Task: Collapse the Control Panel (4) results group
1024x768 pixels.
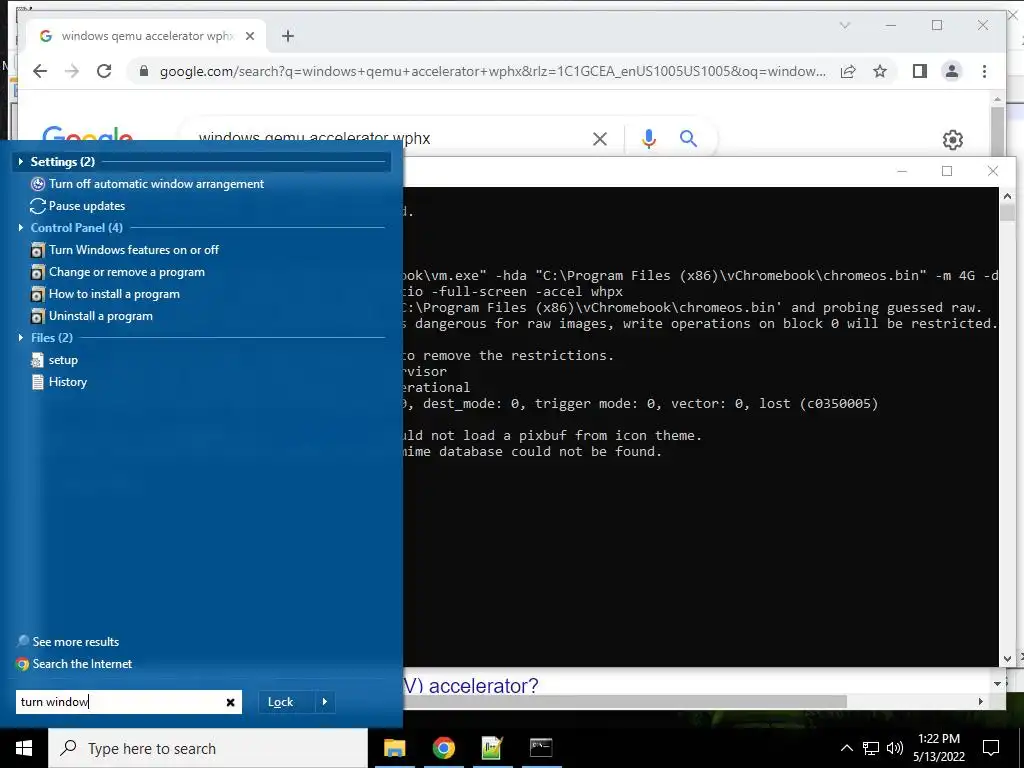Action: click(21, 227)
